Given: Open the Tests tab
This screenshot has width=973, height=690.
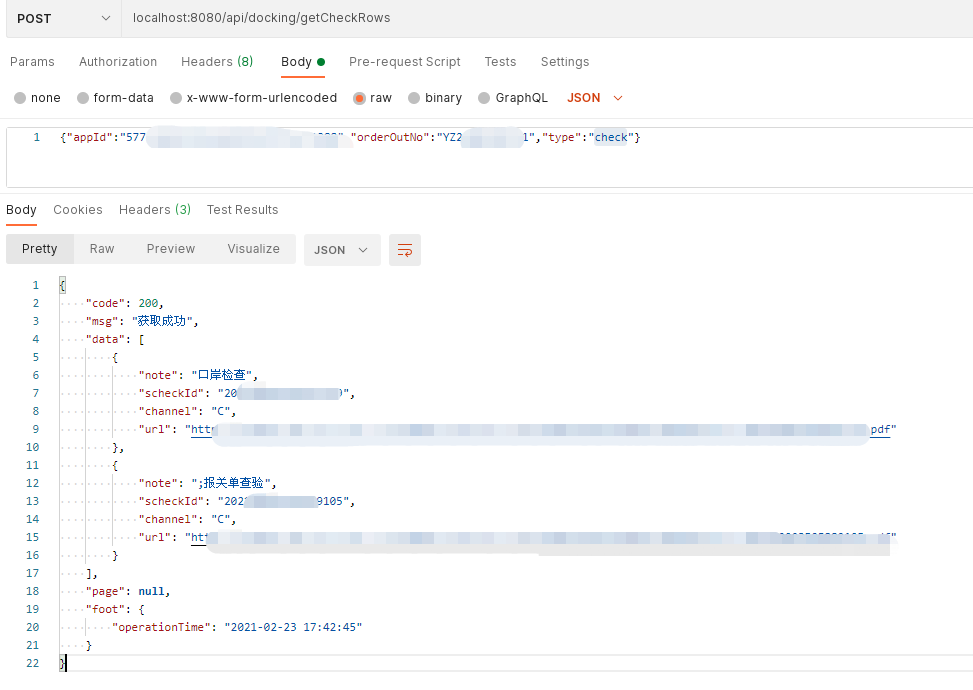Looking at the screenshot, I should [500, 62].
